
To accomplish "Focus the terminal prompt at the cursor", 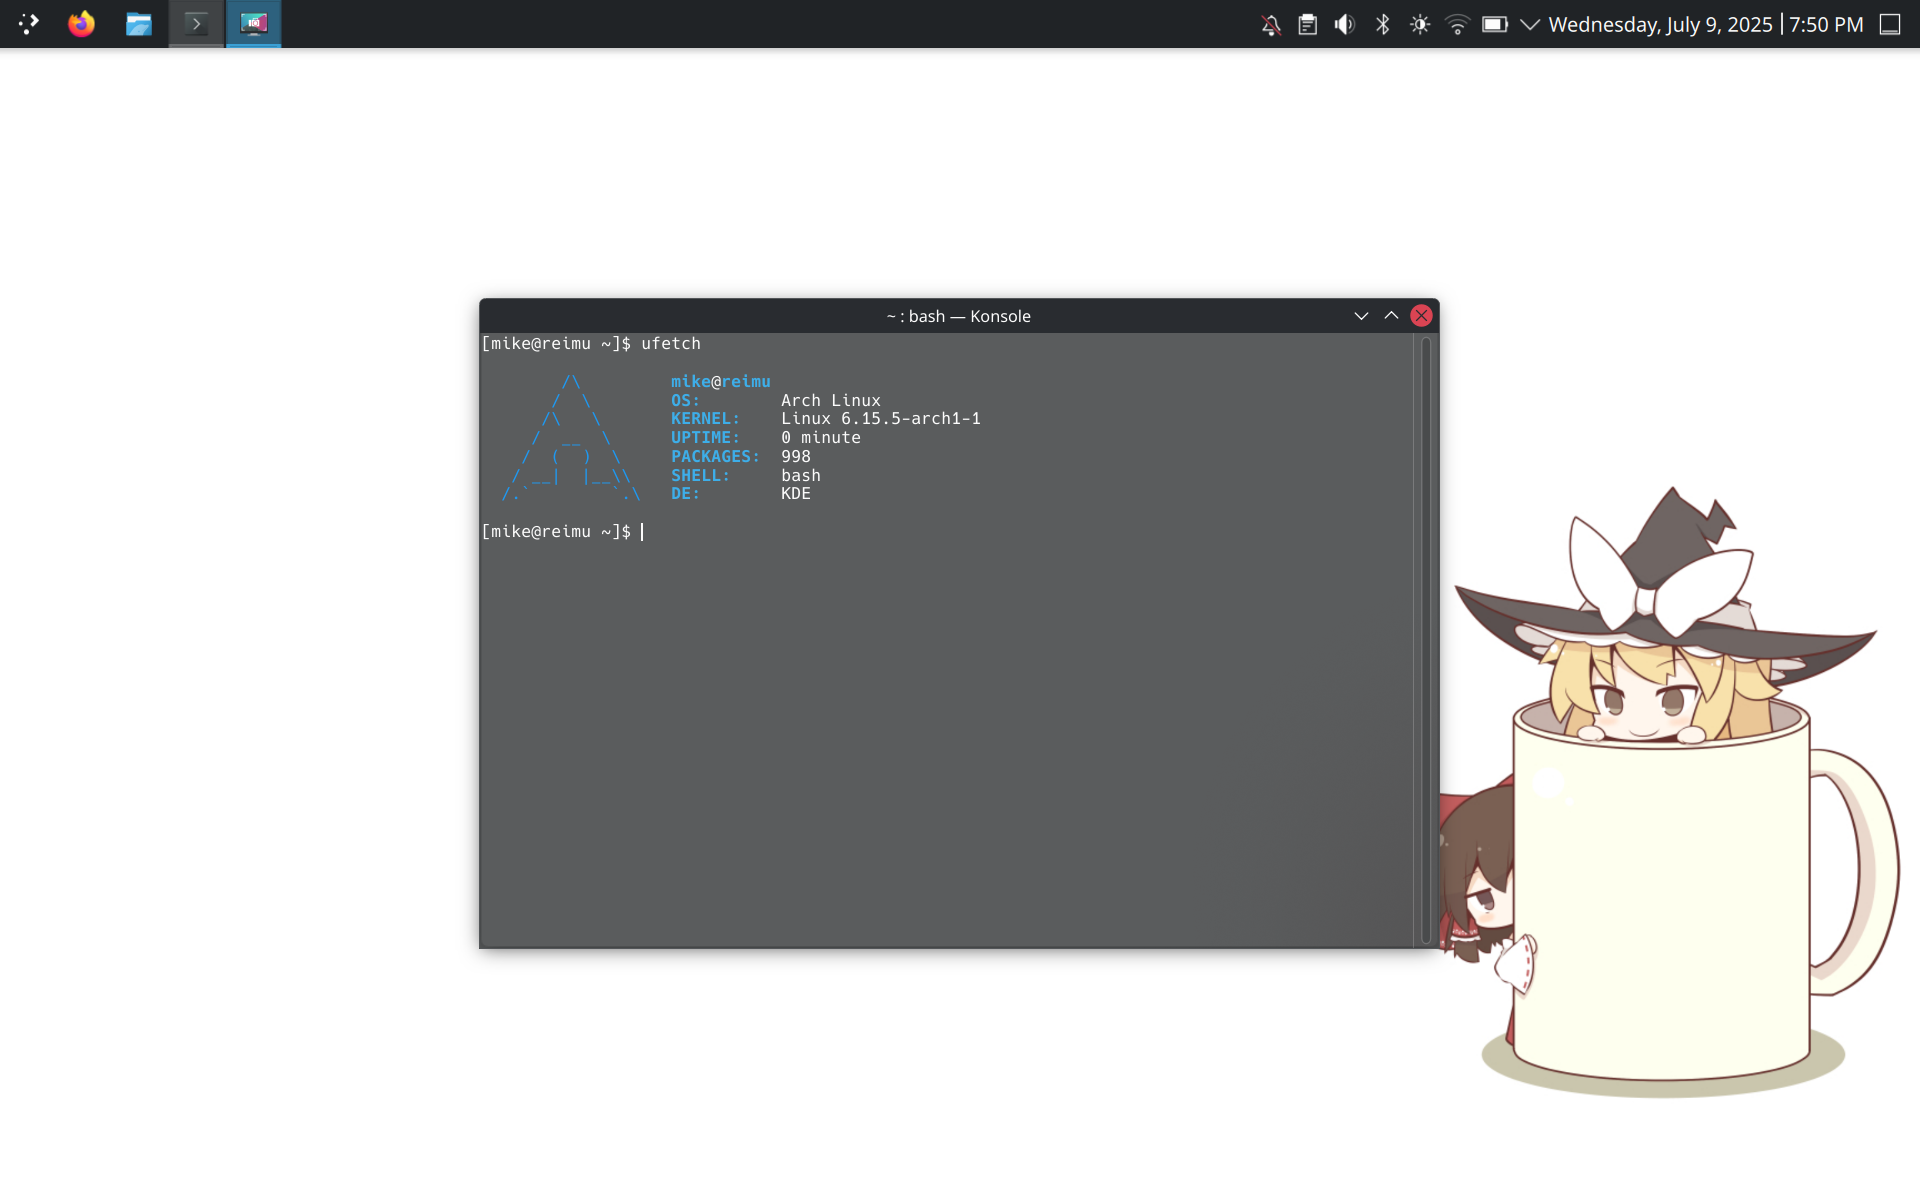I will 642,532.
